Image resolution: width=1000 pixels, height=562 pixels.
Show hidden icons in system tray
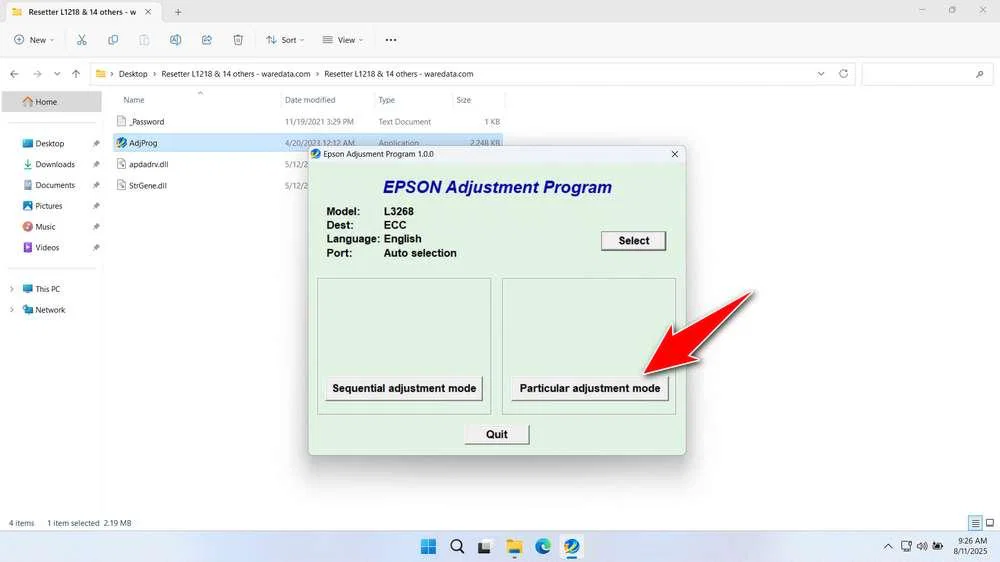pyautogui.click(x=888, y=547)
